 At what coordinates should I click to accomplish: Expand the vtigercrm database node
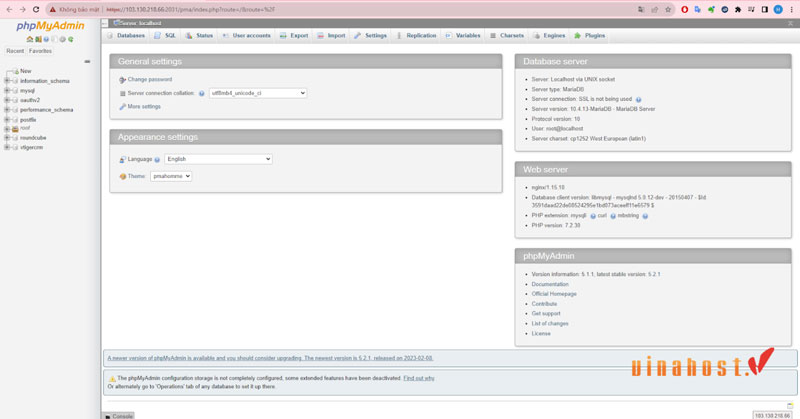tap(7, 147)
